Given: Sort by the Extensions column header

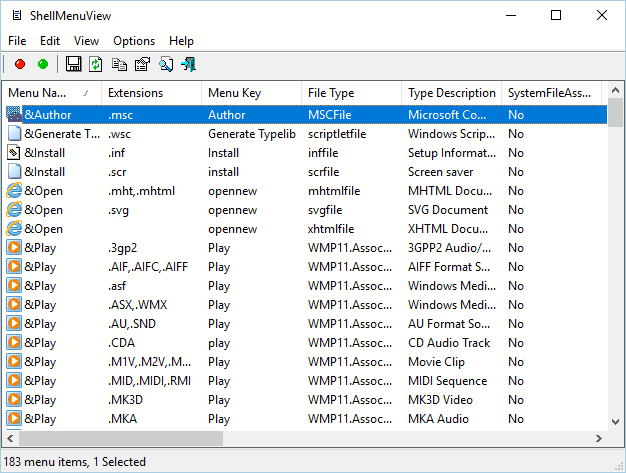Looking at the screenshot, I should click(152, 93).
